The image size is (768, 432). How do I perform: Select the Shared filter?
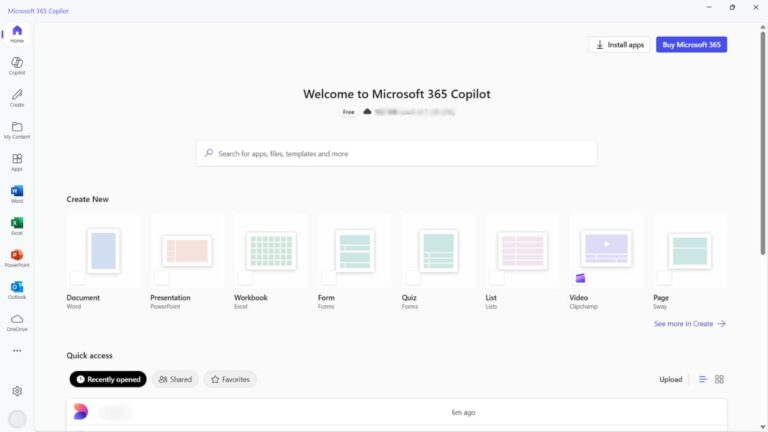[x=175, y=379]
